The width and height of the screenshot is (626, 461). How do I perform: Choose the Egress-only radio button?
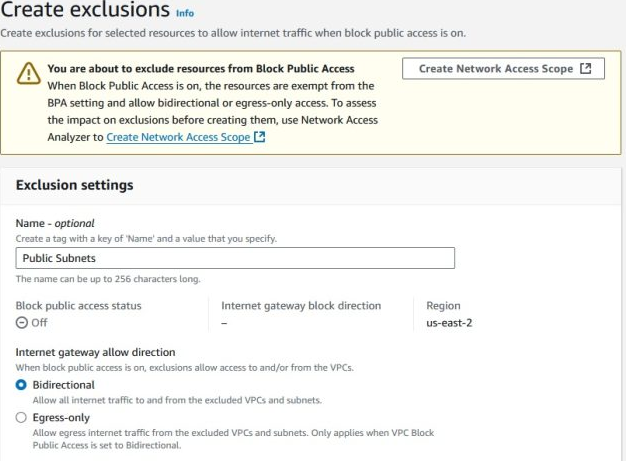click(x=22, y=417)
